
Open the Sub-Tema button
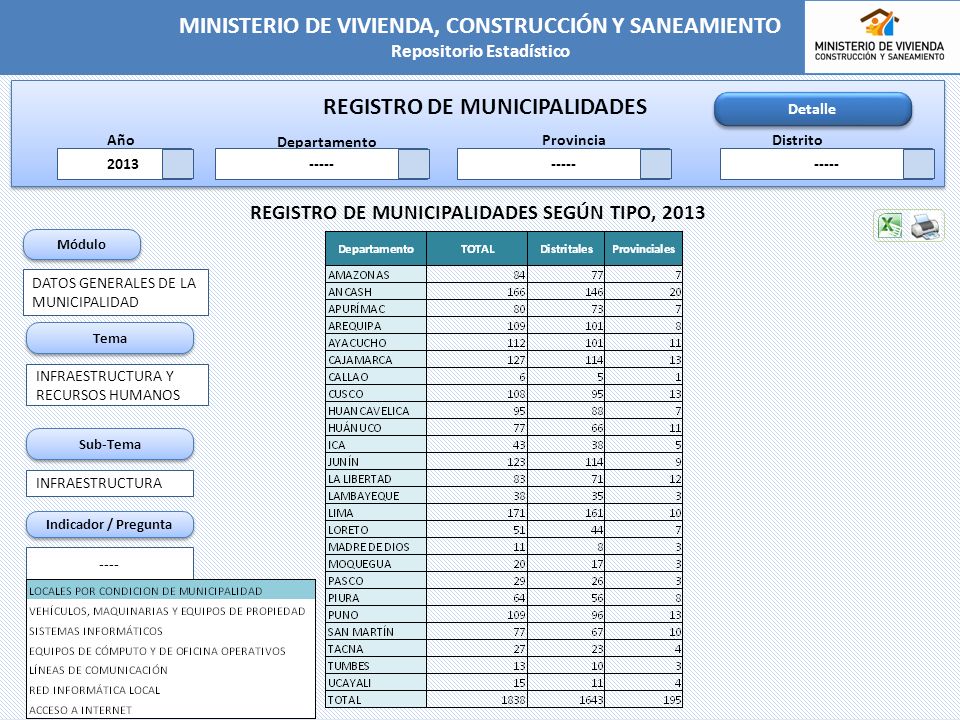click(110, 444)
